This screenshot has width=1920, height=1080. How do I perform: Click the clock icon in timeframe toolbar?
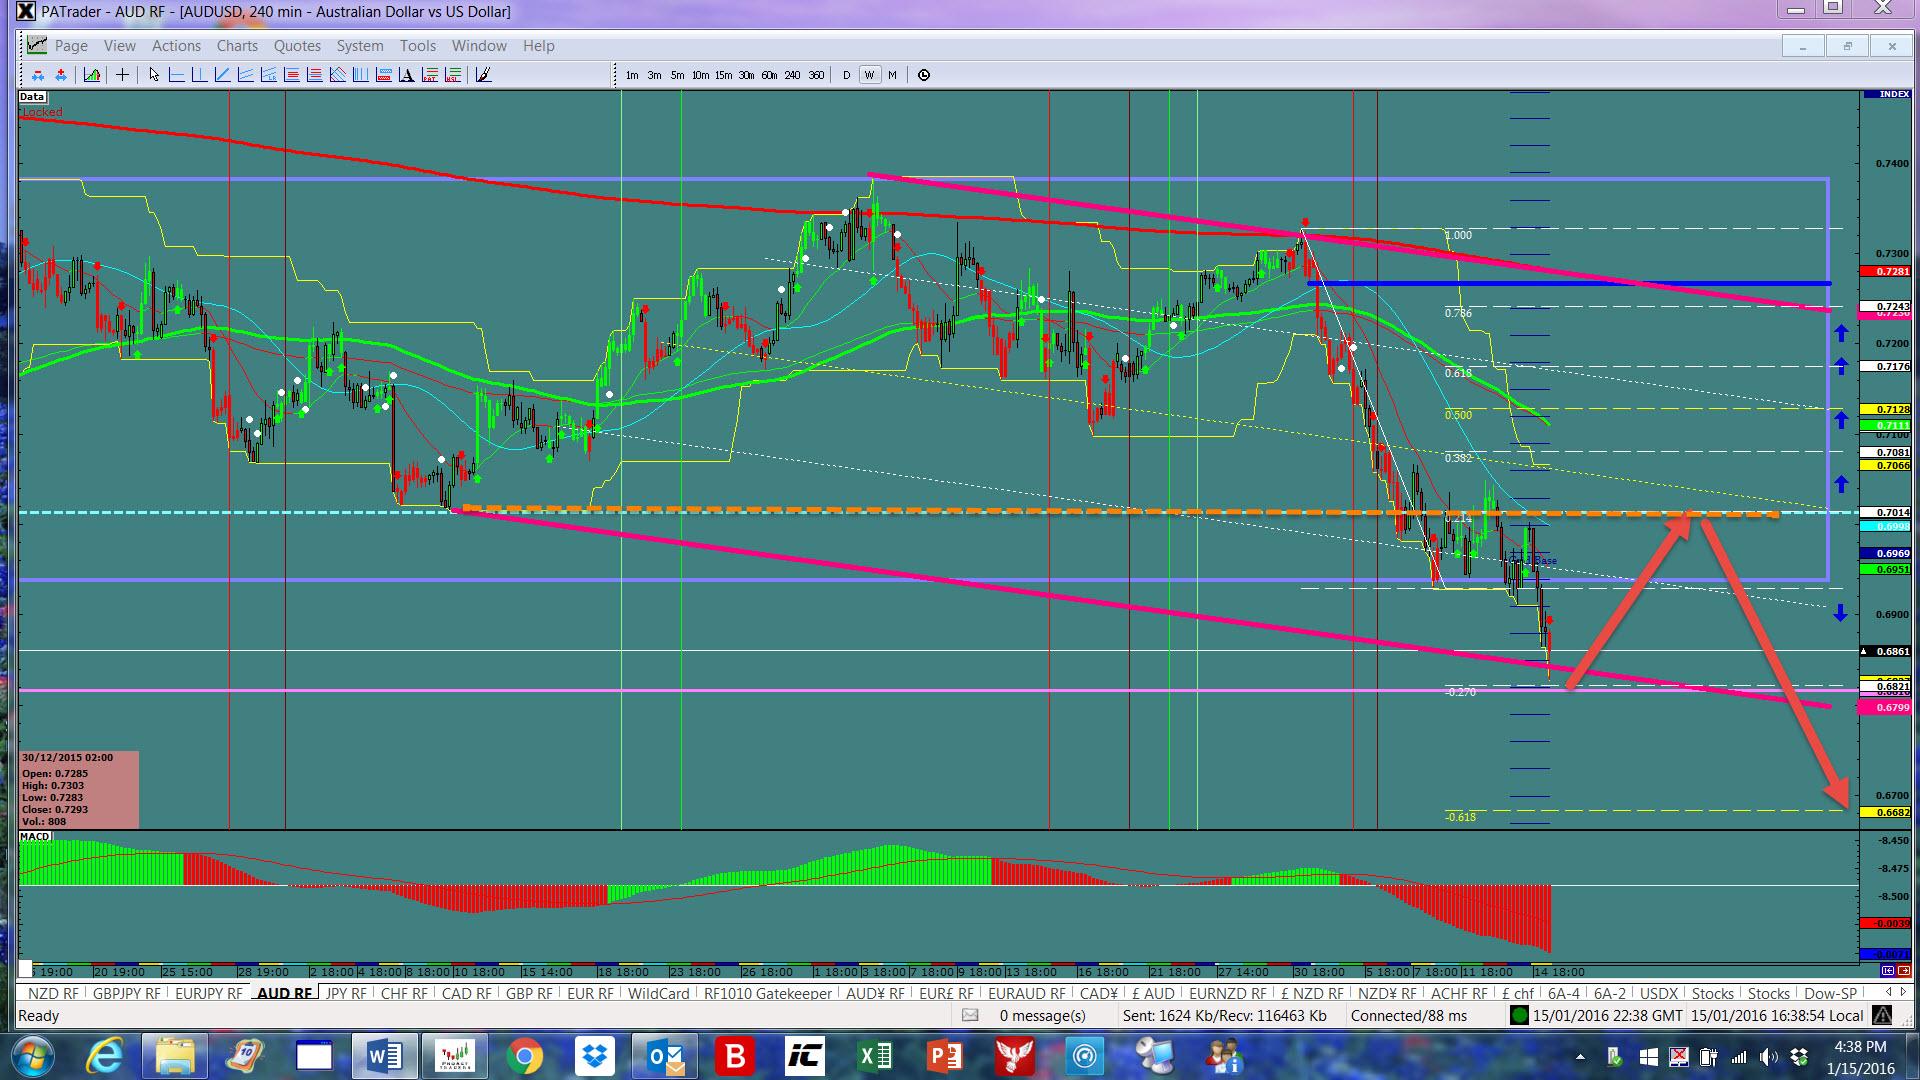coord(924,75)
